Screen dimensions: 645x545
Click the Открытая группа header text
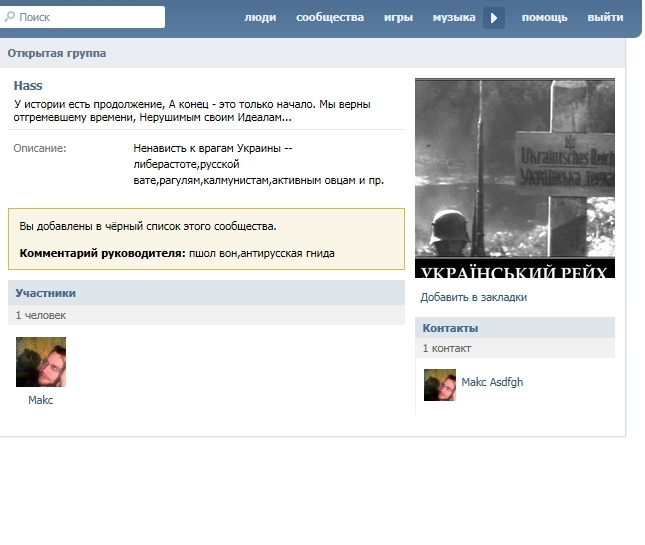coord(57,53)
